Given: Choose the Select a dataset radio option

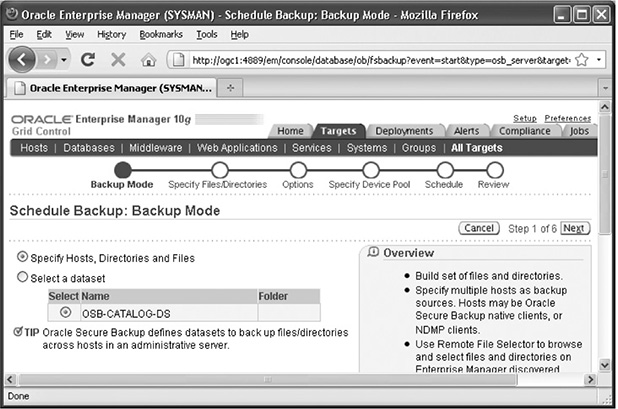Looking at the screenshot, I should (x=22, y=277).
